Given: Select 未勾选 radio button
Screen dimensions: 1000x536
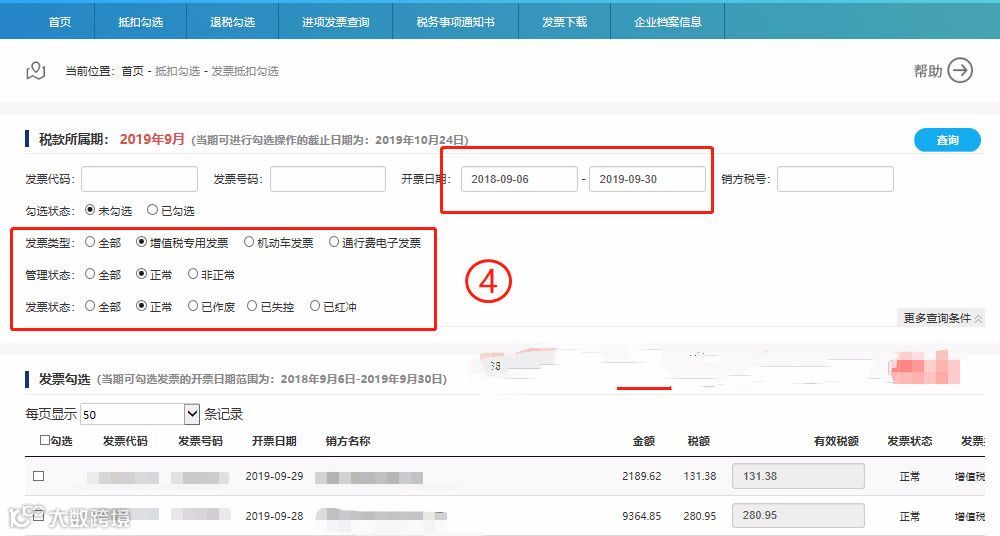Looking at the screenshot, I should 90,209.
